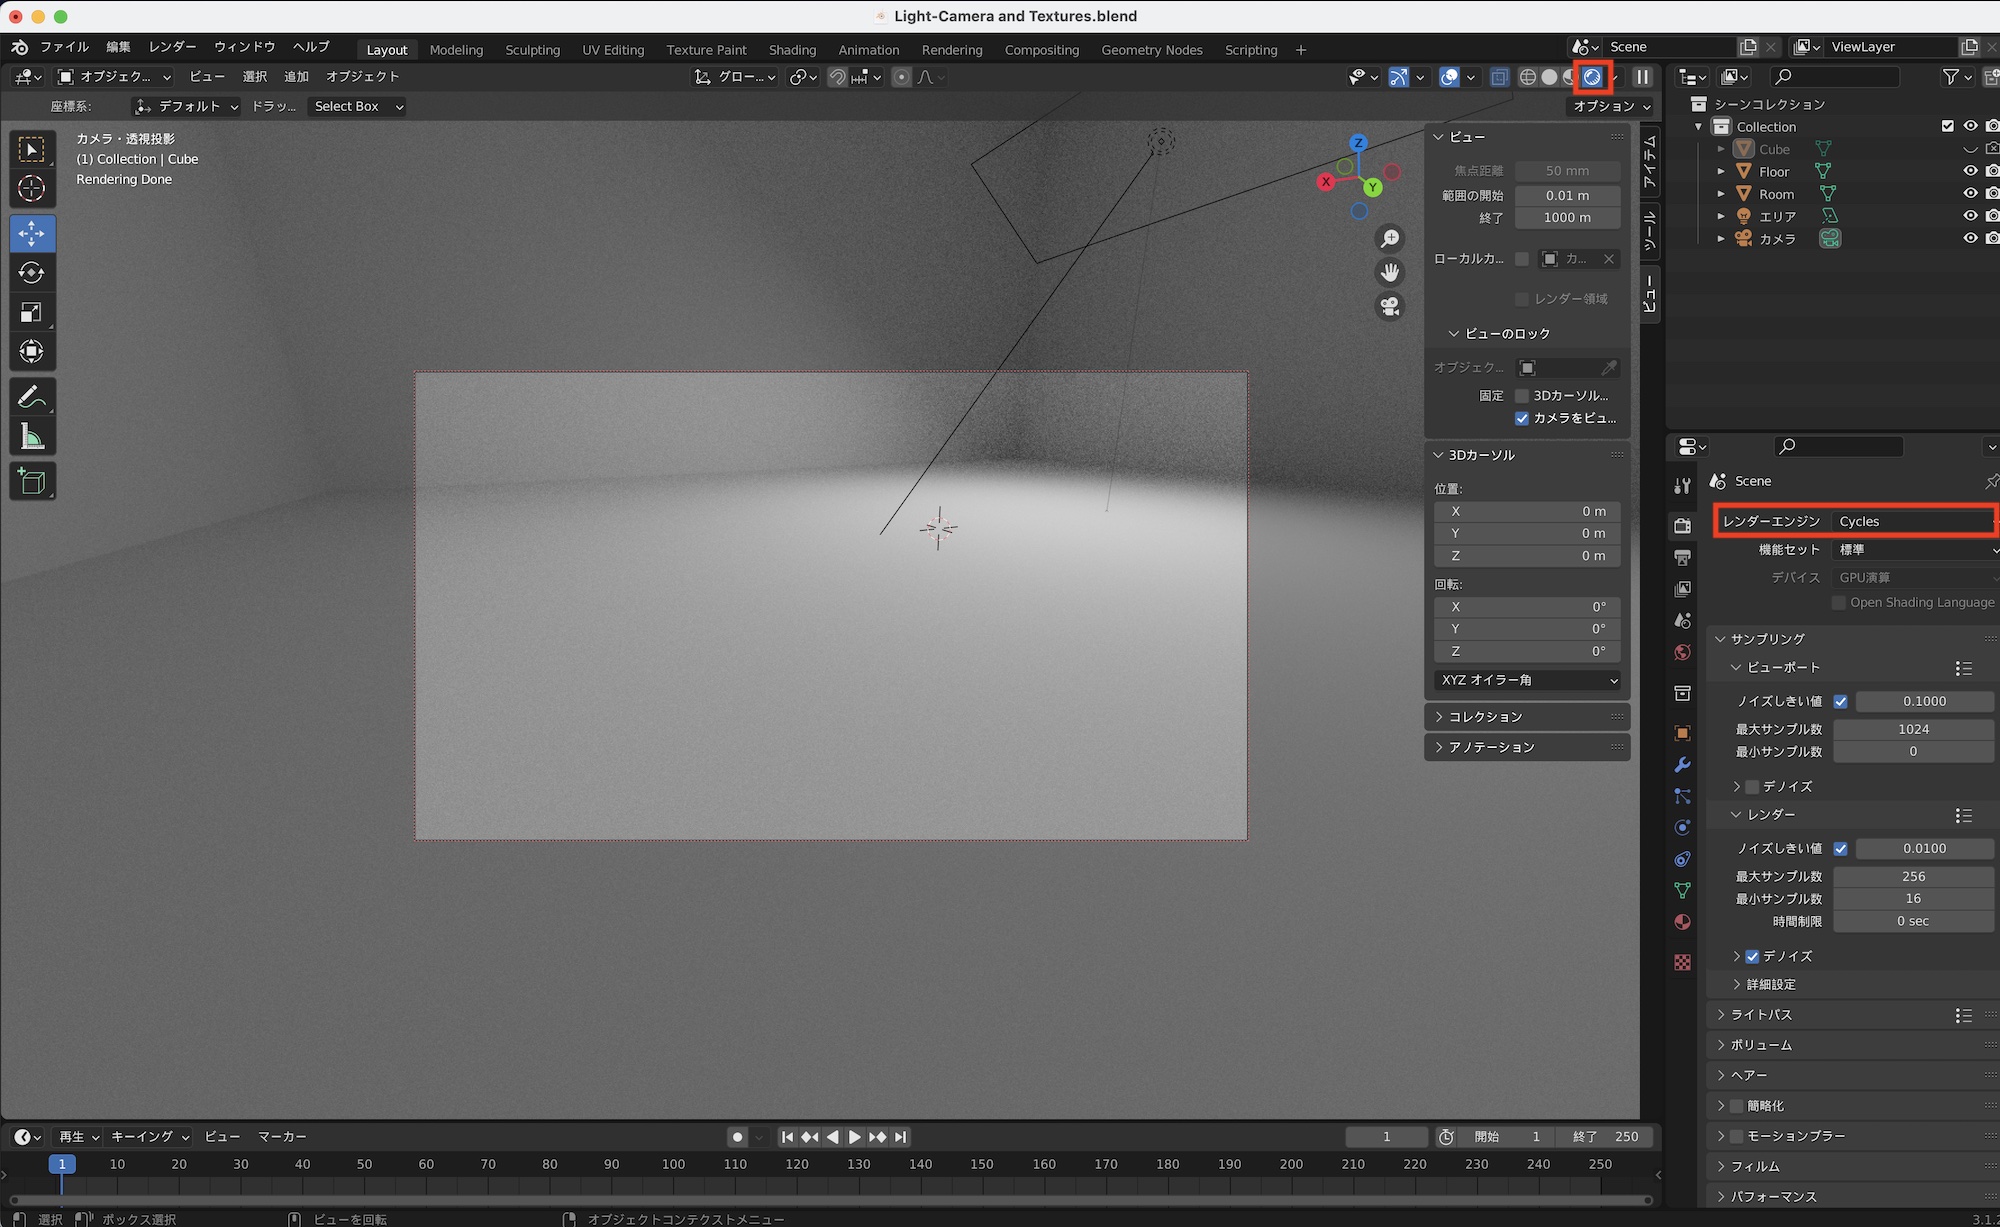Click the オプション button in the viewport header
This screenshot has height=1227, width=2000.
pyautogui.click(x=1611, y=106)
